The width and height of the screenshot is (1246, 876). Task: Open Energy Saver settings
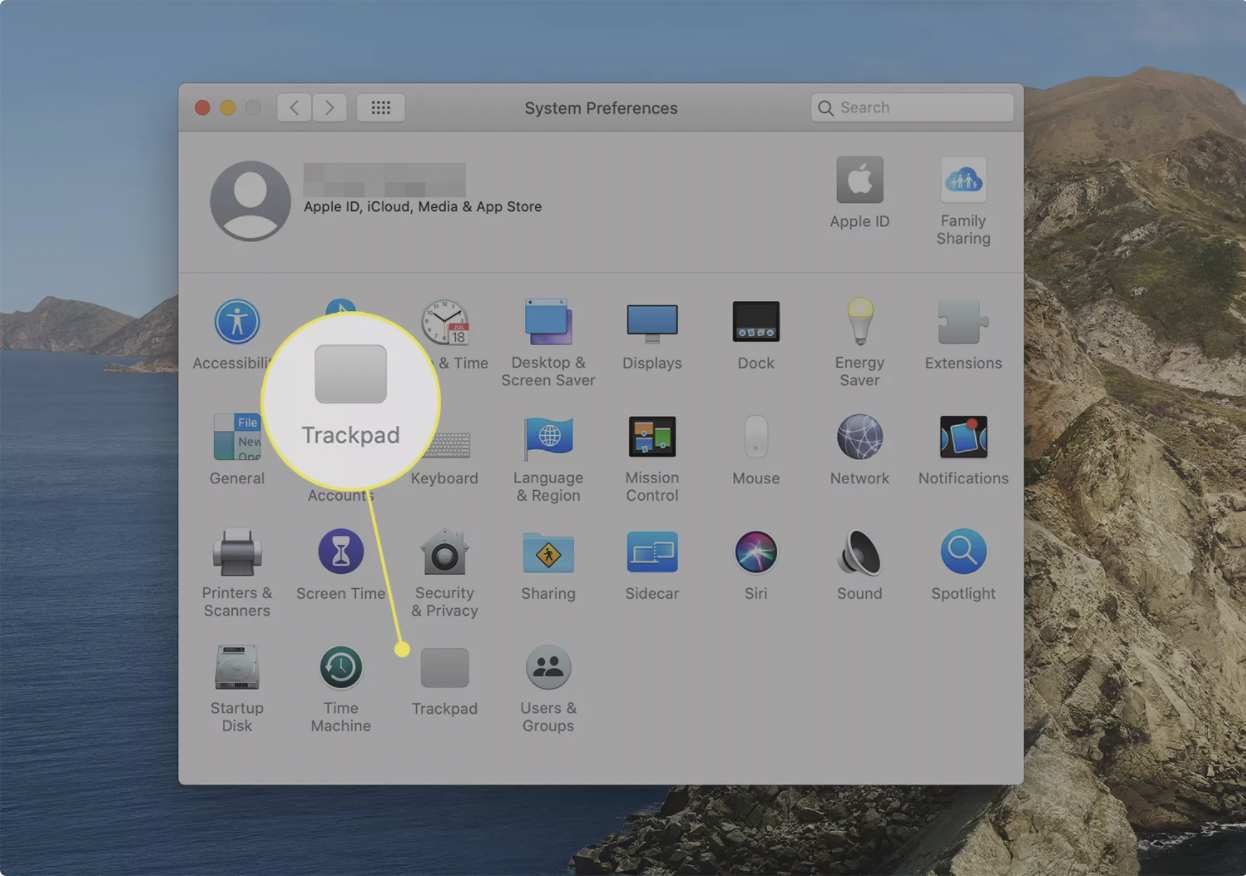coord(859,323)
